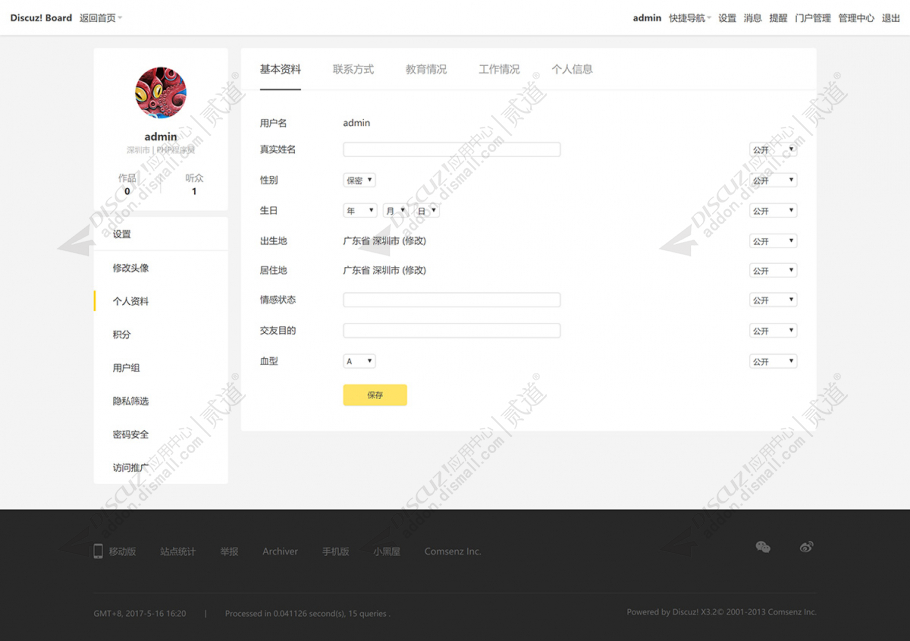Select the blood type (血型) dropdown
The height and width of the screenshot is (641, 910).
[x=359, y=361]
